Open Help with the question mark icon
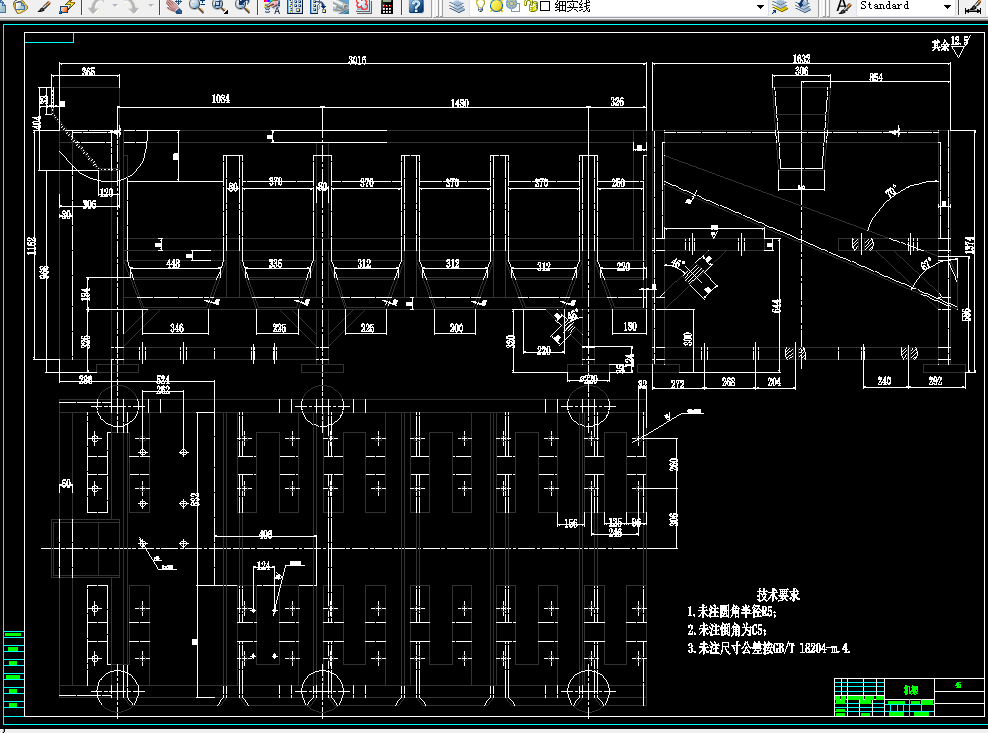This screenshot has height=733, width=988. (415, 6)
